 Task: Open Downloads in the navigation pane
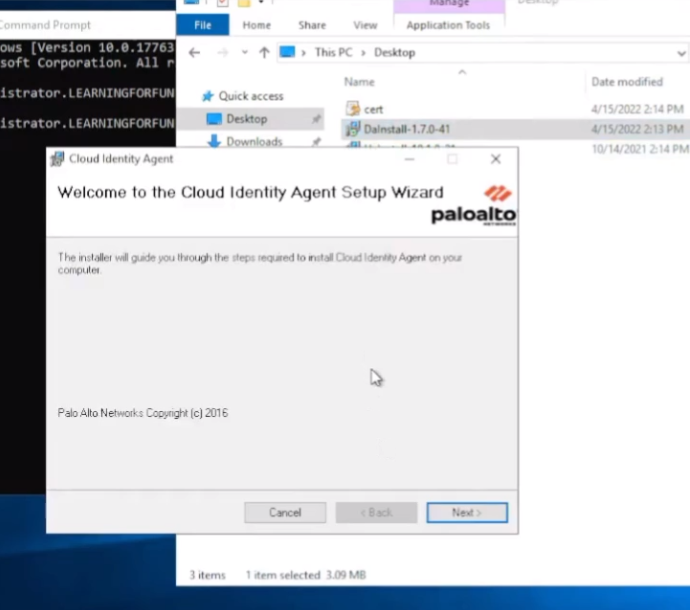coord(254,142)
